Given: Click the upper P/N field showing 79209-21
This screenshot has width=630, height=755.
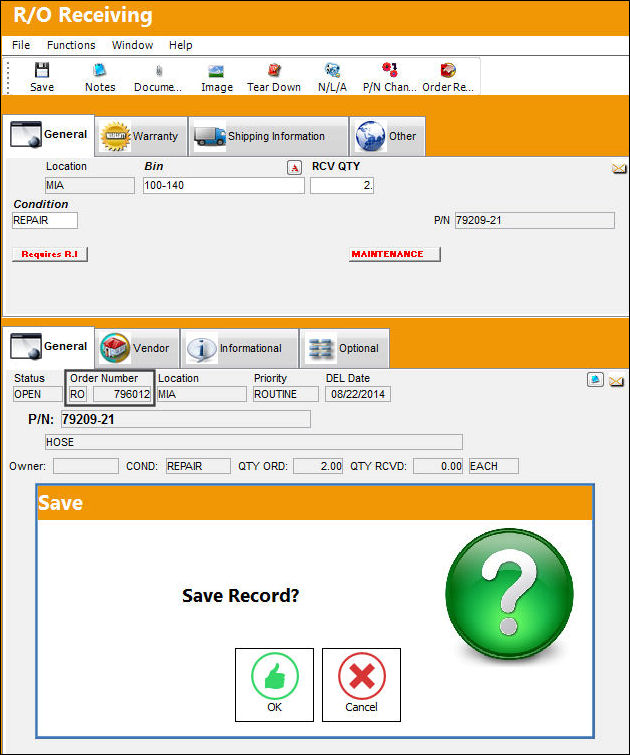Looking at the screenshot, I should [535, 221].
